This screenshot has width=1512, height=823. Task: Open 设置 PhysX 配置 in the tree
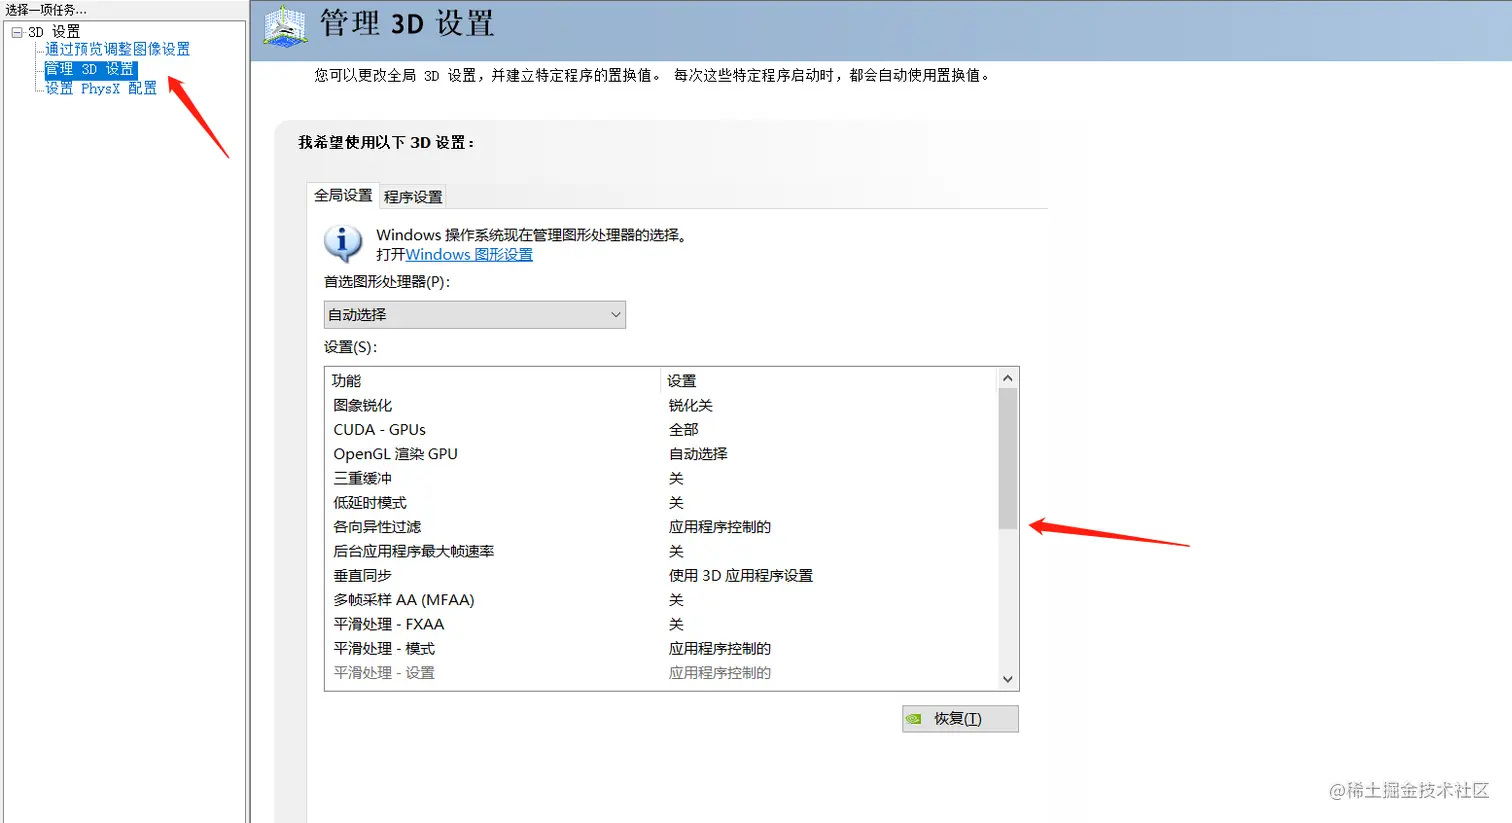(x=101, y=88)
